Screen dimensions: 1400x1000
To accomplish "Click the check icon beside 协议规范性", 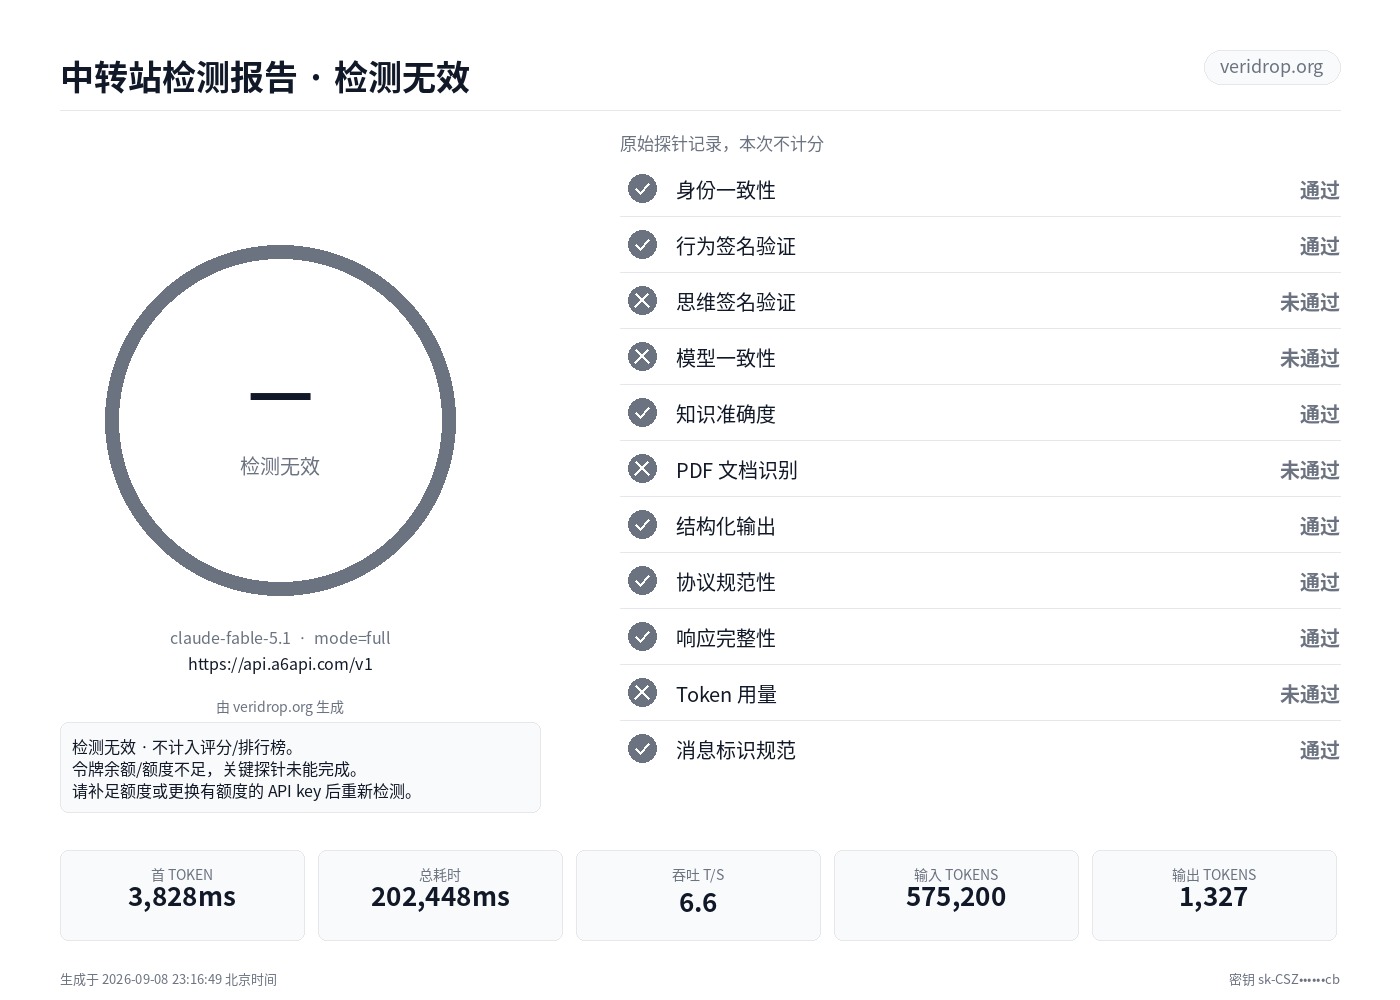I will tap(642, 581).
